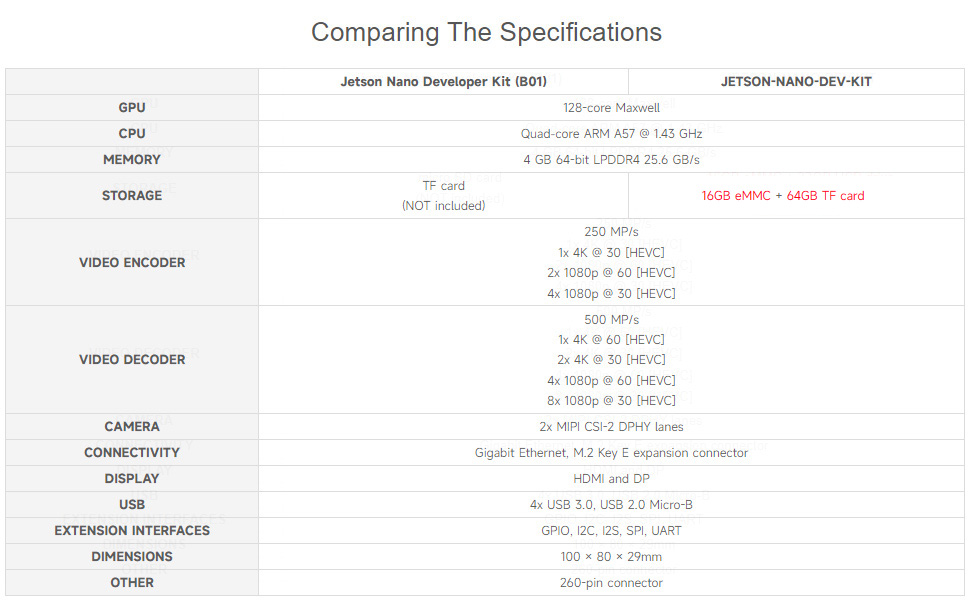Click the '4x USB 3.0, USB 2.0 Micro-B' cell

pos(611,505)
